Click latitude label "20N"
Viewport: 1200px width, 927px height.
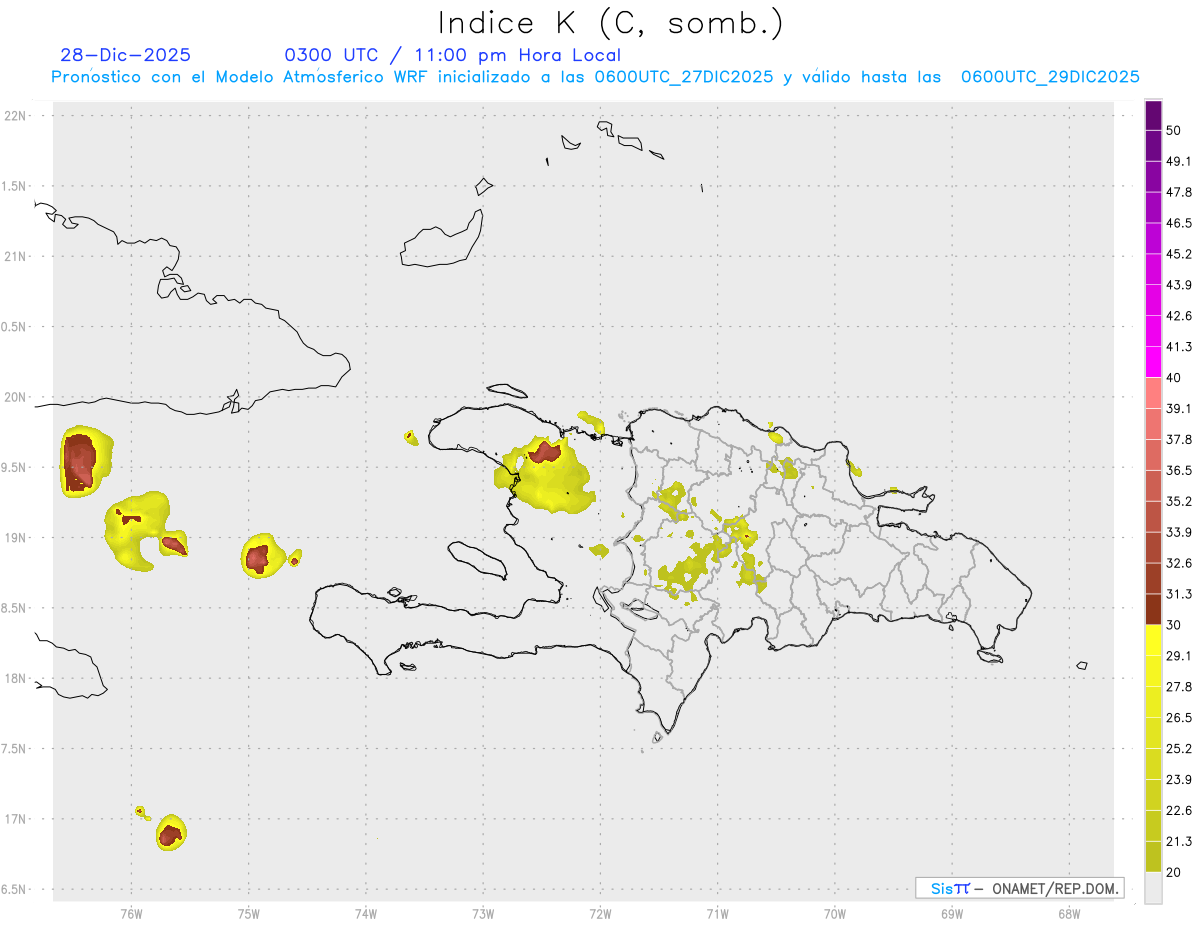pyautogui.click(x=14, y=397)
